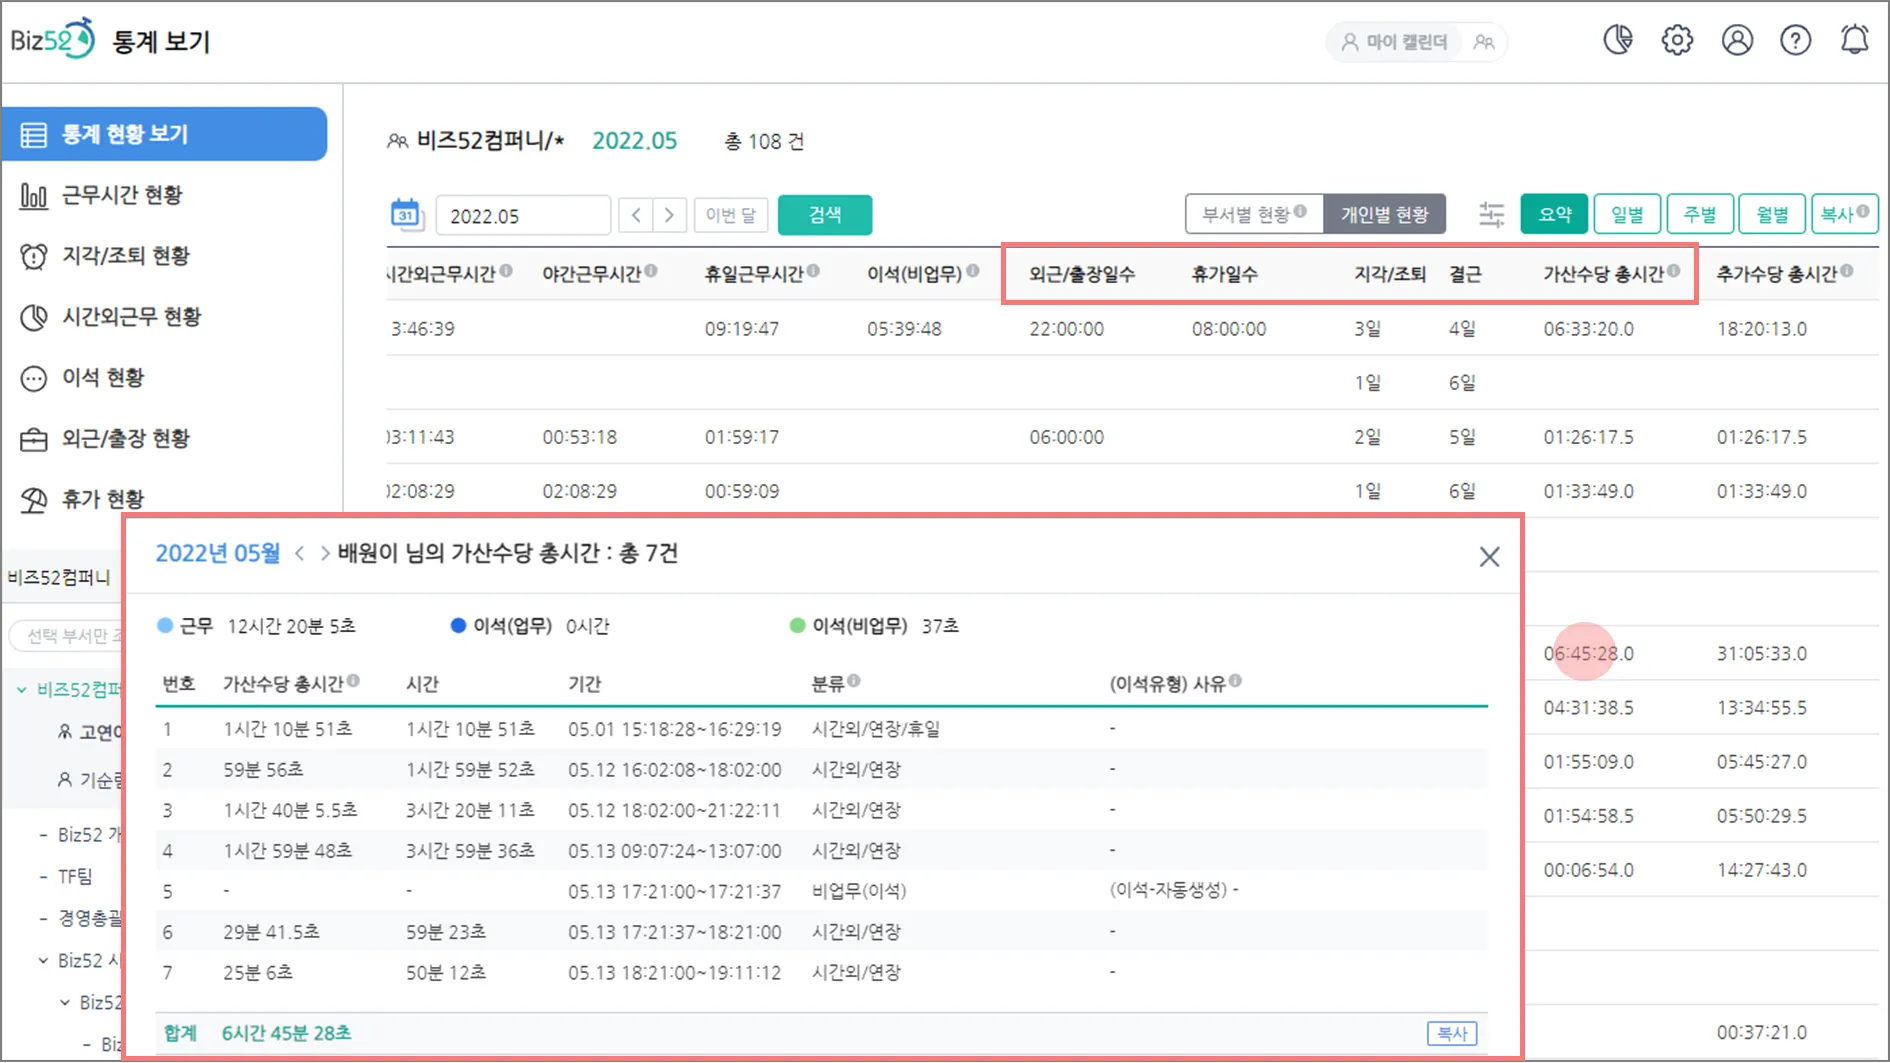Image resolution: width=1890 pixels, height=1063 pixels.
Task: Click popup row 05.13 18:21:00~19:11:12
Action: tap(821, 972)
